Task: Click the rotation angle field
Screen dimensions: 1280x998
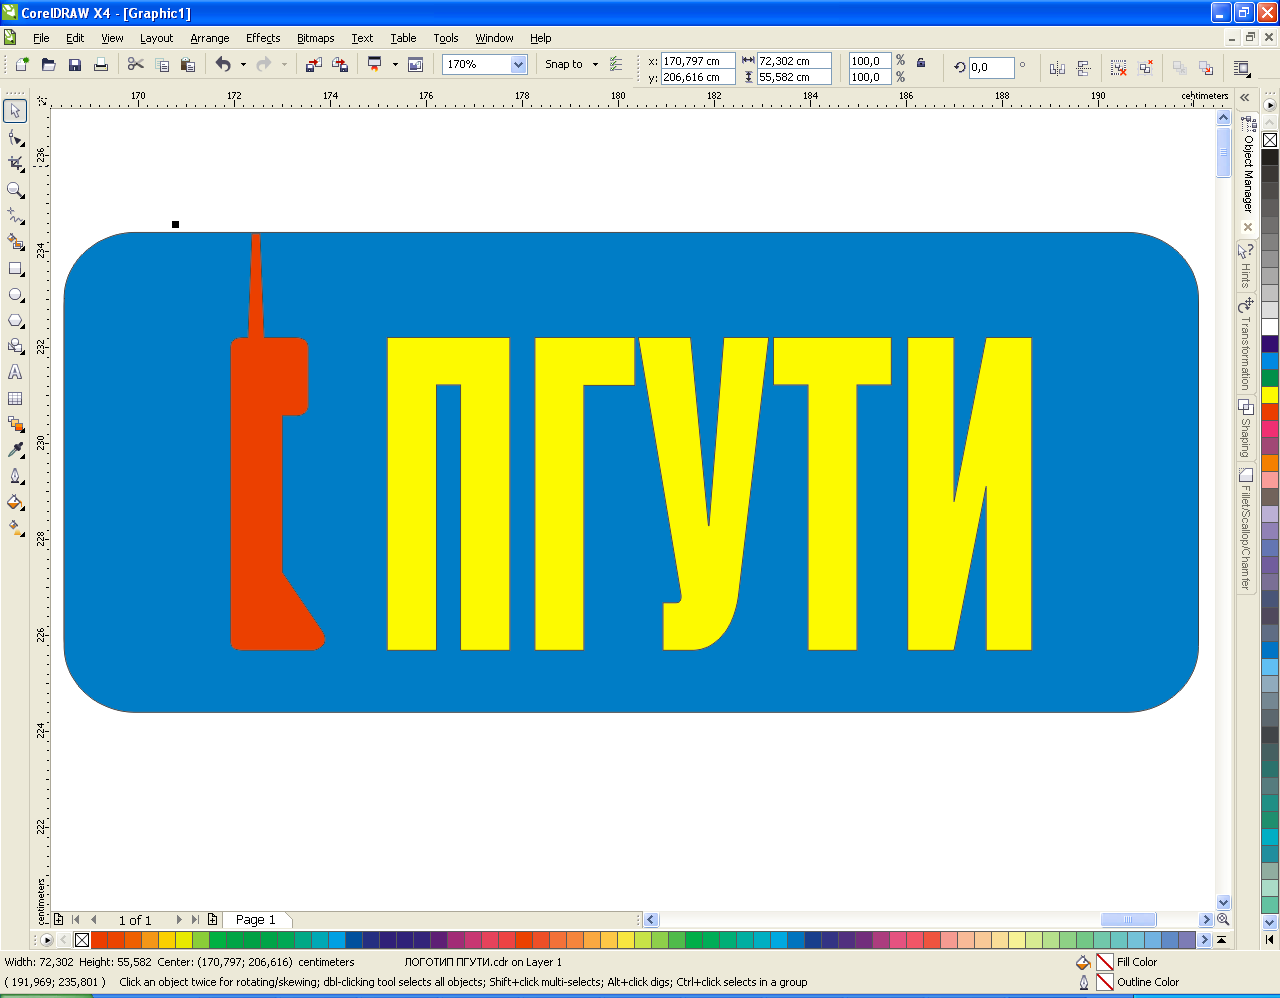Action: [991, 67]
